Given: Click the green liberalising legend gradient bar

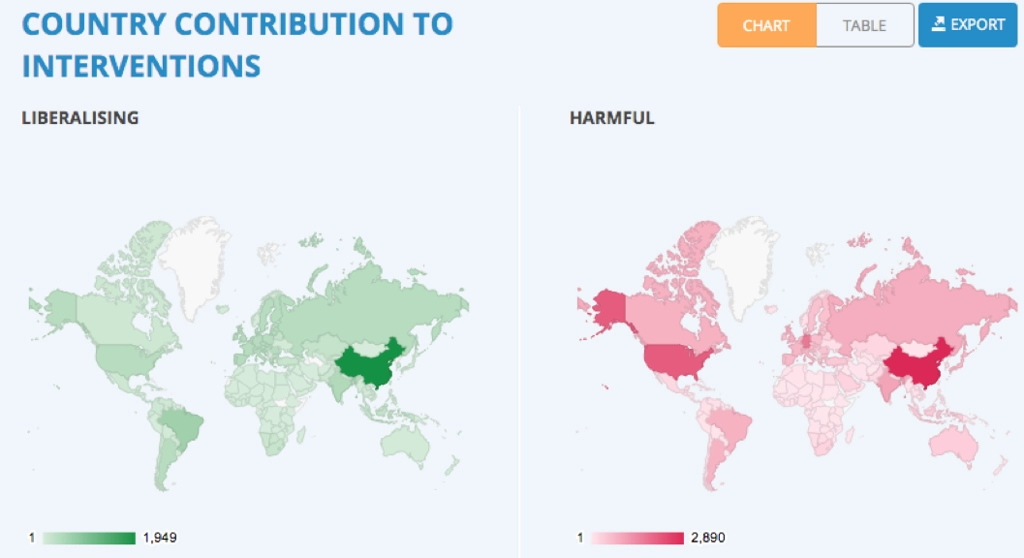Looking at the screenshot, I should coord(89,538).
